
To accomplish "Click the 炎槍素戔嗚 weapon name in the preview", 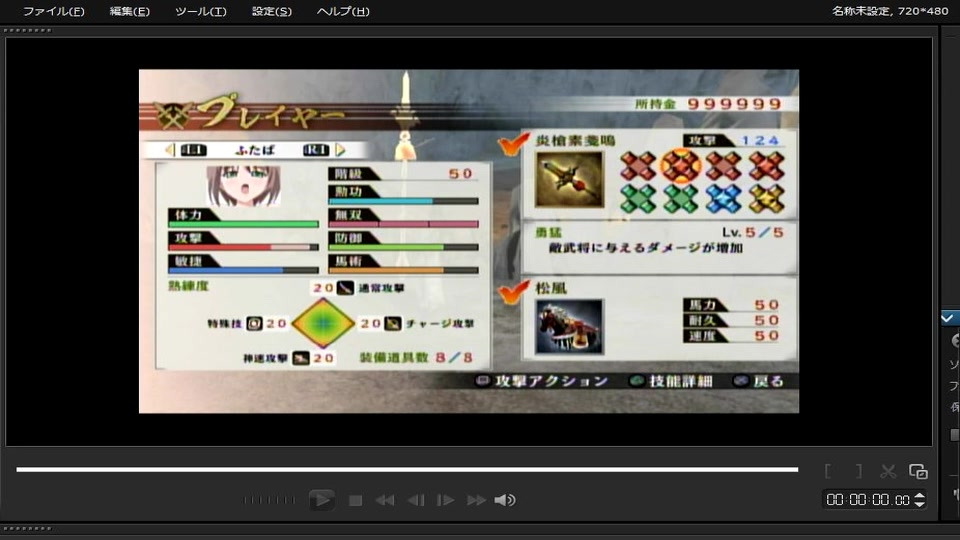I will [x=575, y=140].
